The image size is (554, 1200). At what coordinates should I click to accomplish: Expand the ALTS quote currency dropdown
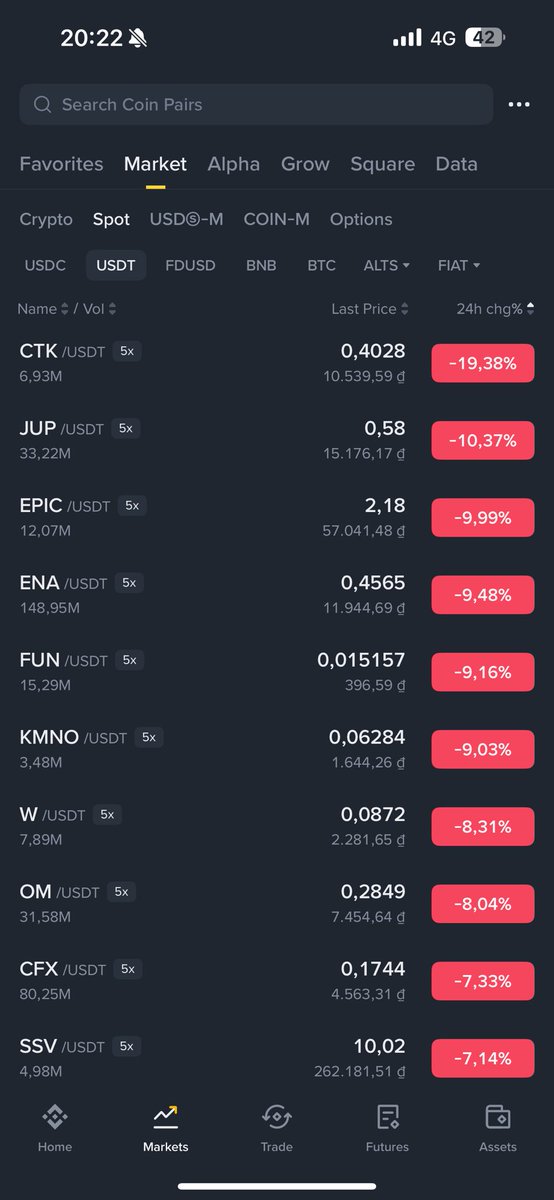[387, 265]
